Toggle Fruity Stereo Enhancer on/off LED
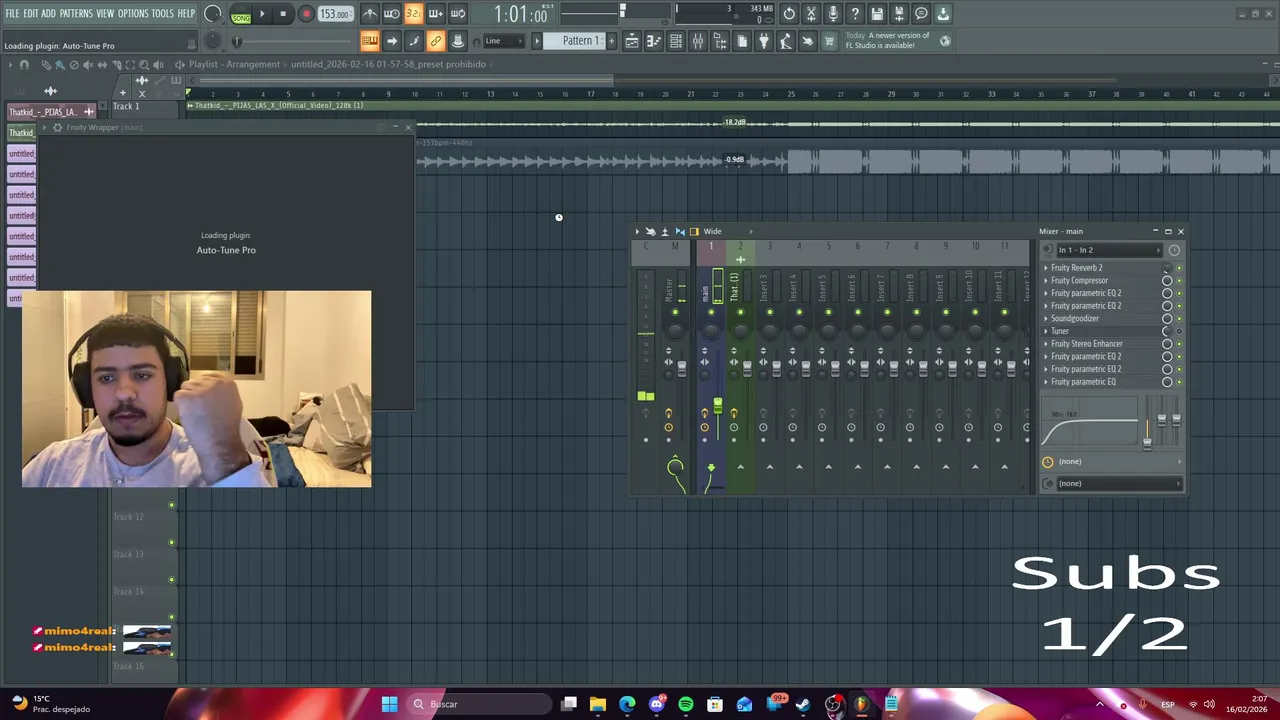Viewport: 1280px width, 720px height. tap(1179, 344)
